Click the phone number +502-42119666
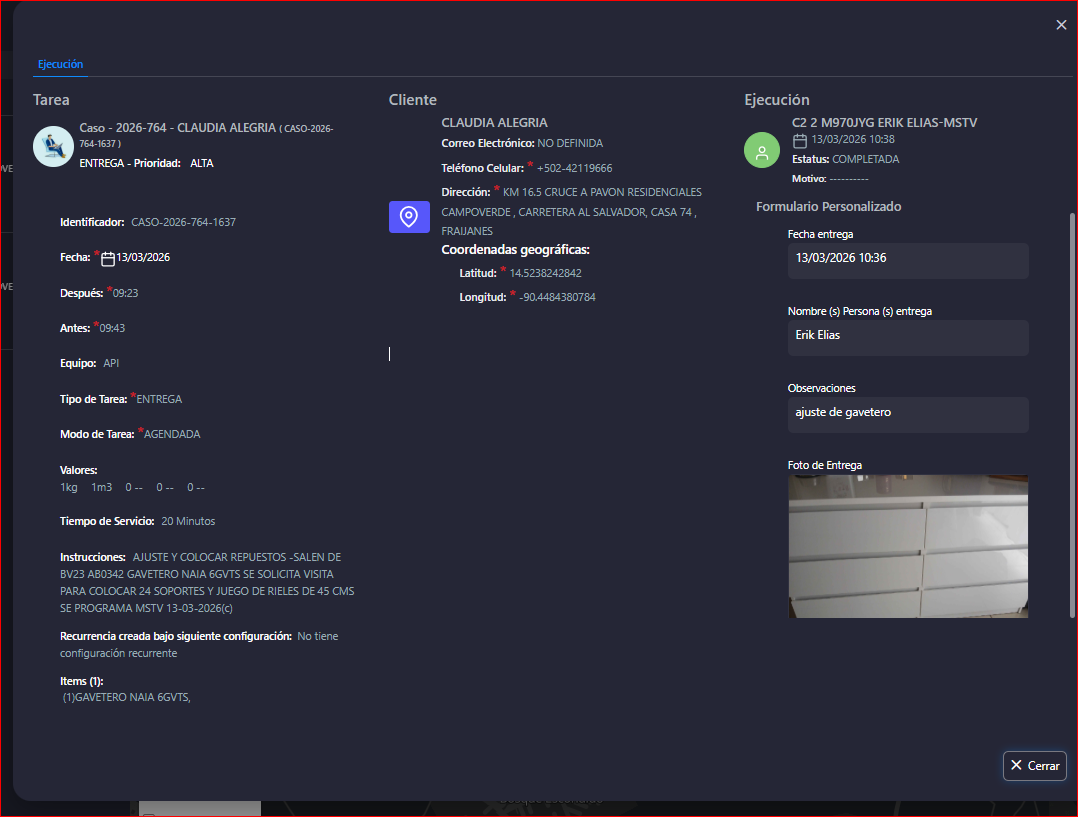The image size is (1078, 817). pyautogui.click(x=574, y=168)
